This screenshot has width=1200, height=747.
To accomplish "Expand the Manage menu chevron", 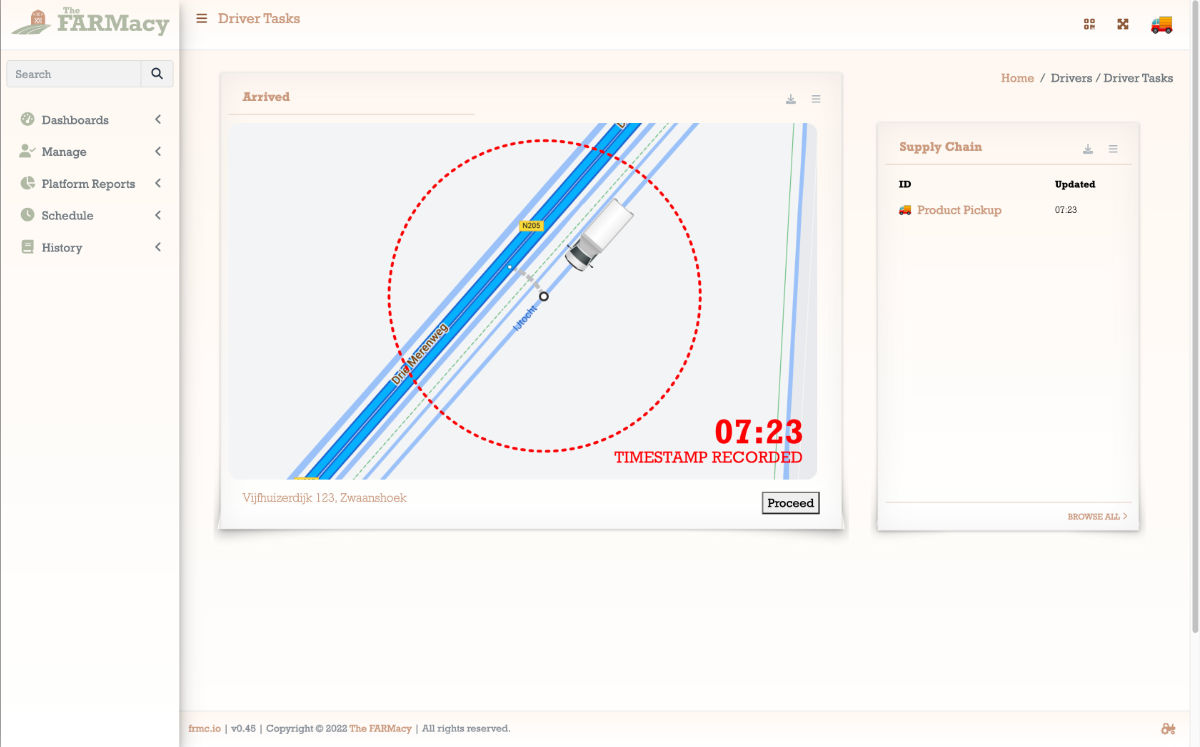I will 158,152.
